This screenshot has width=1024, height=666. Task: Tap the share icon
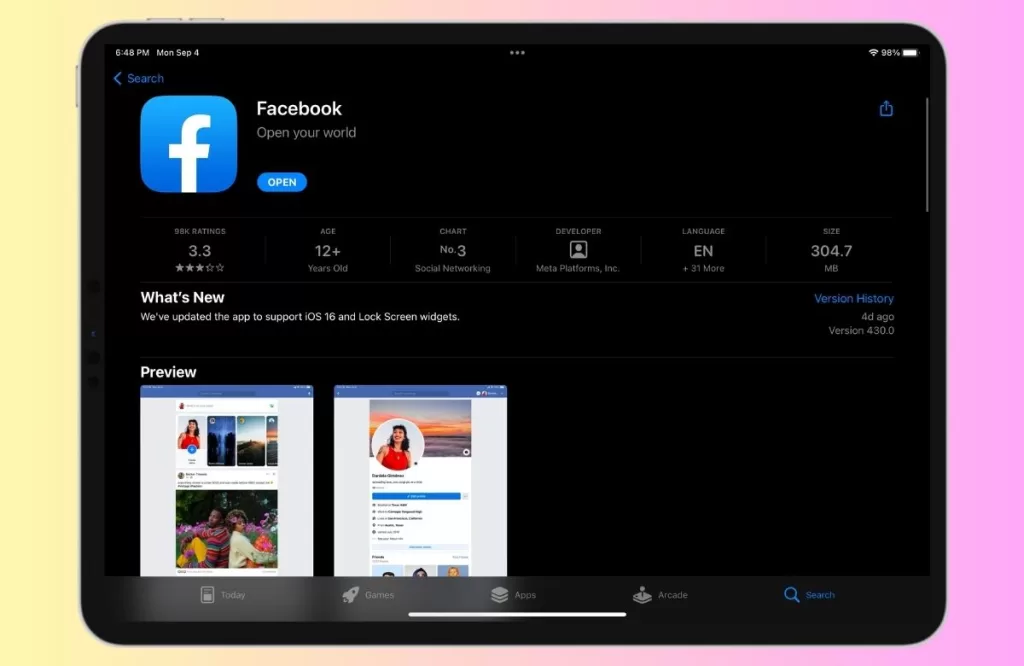886,108
